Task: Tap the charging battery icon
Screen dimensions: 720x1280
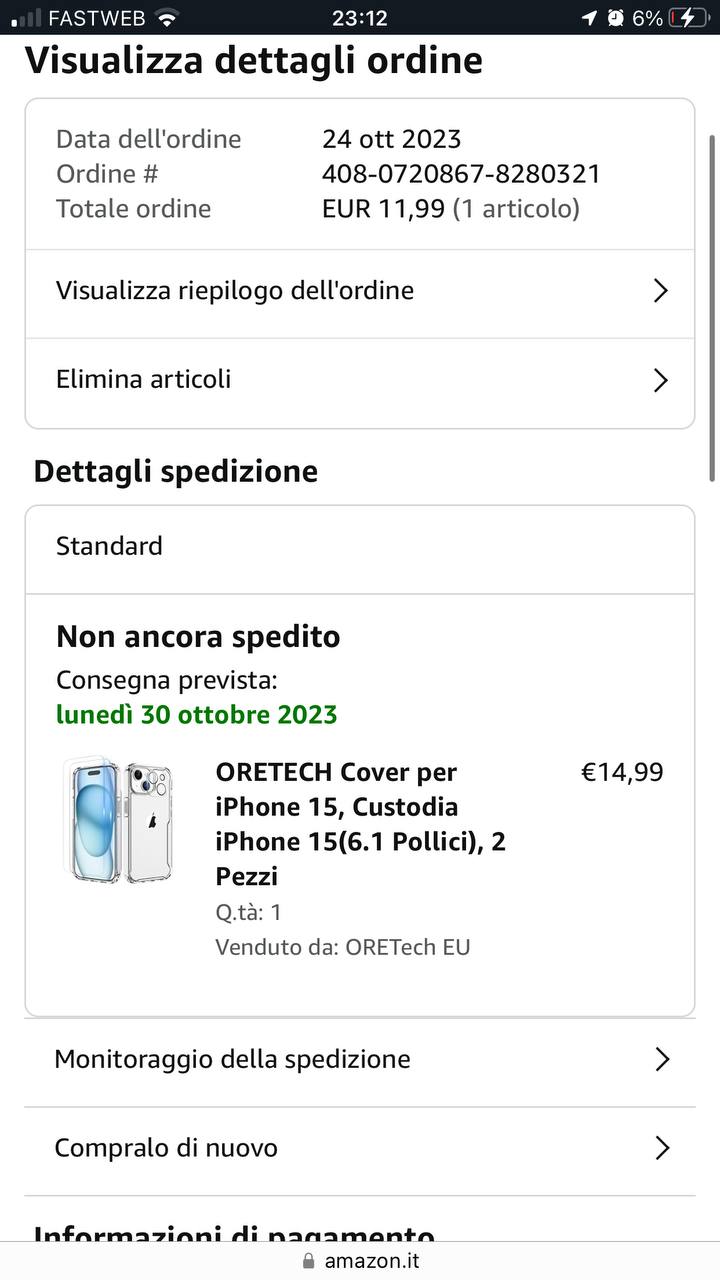Action: 689,18
